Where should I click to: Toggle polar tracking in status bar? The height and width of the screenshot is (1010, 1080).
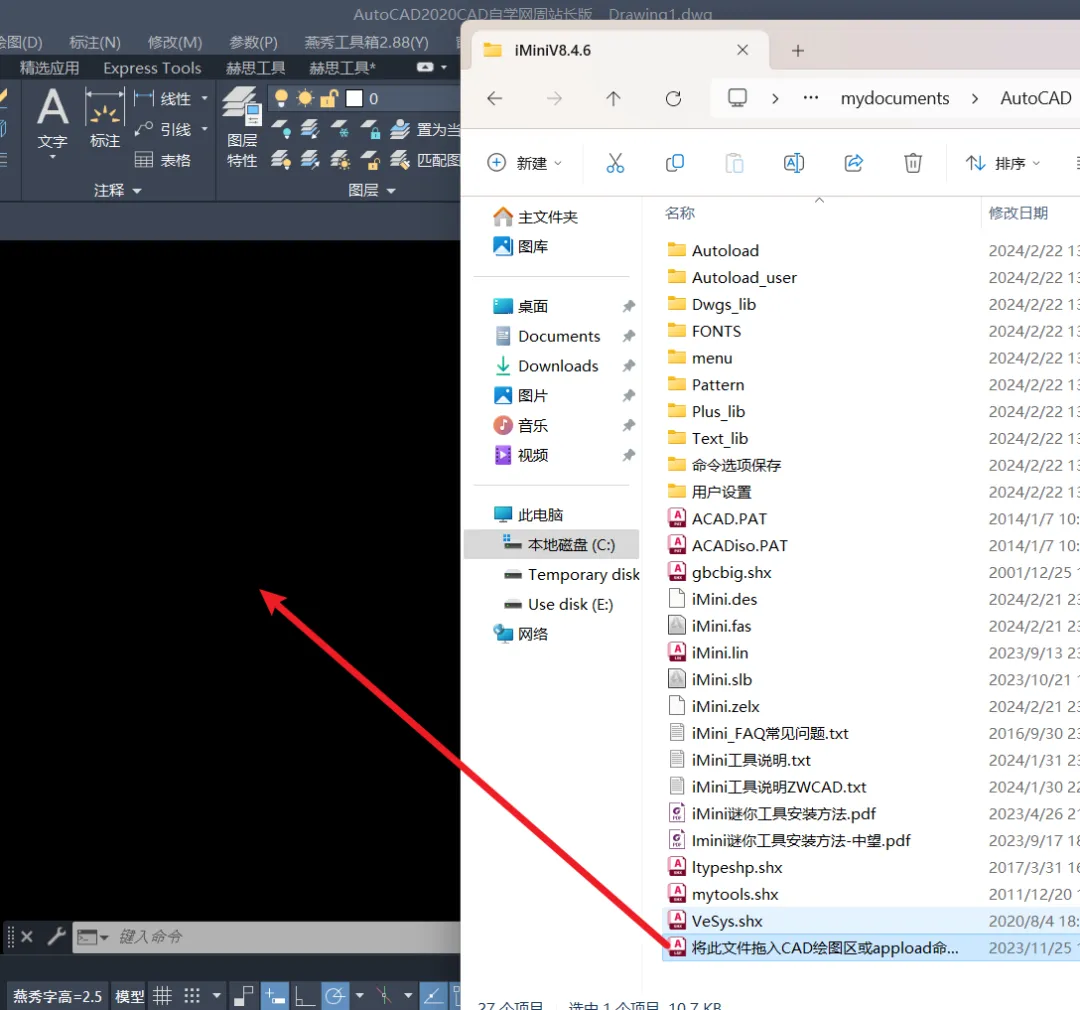(335, 996)
